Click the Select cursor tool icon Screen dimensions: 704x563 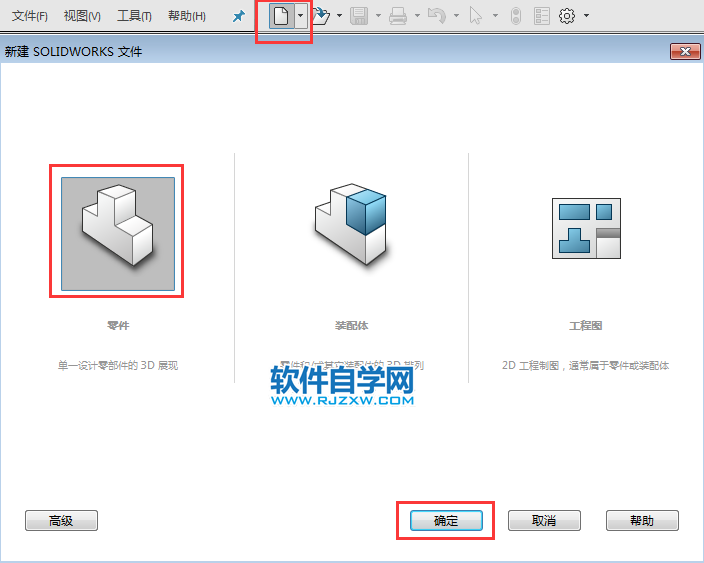pos(475,16)
